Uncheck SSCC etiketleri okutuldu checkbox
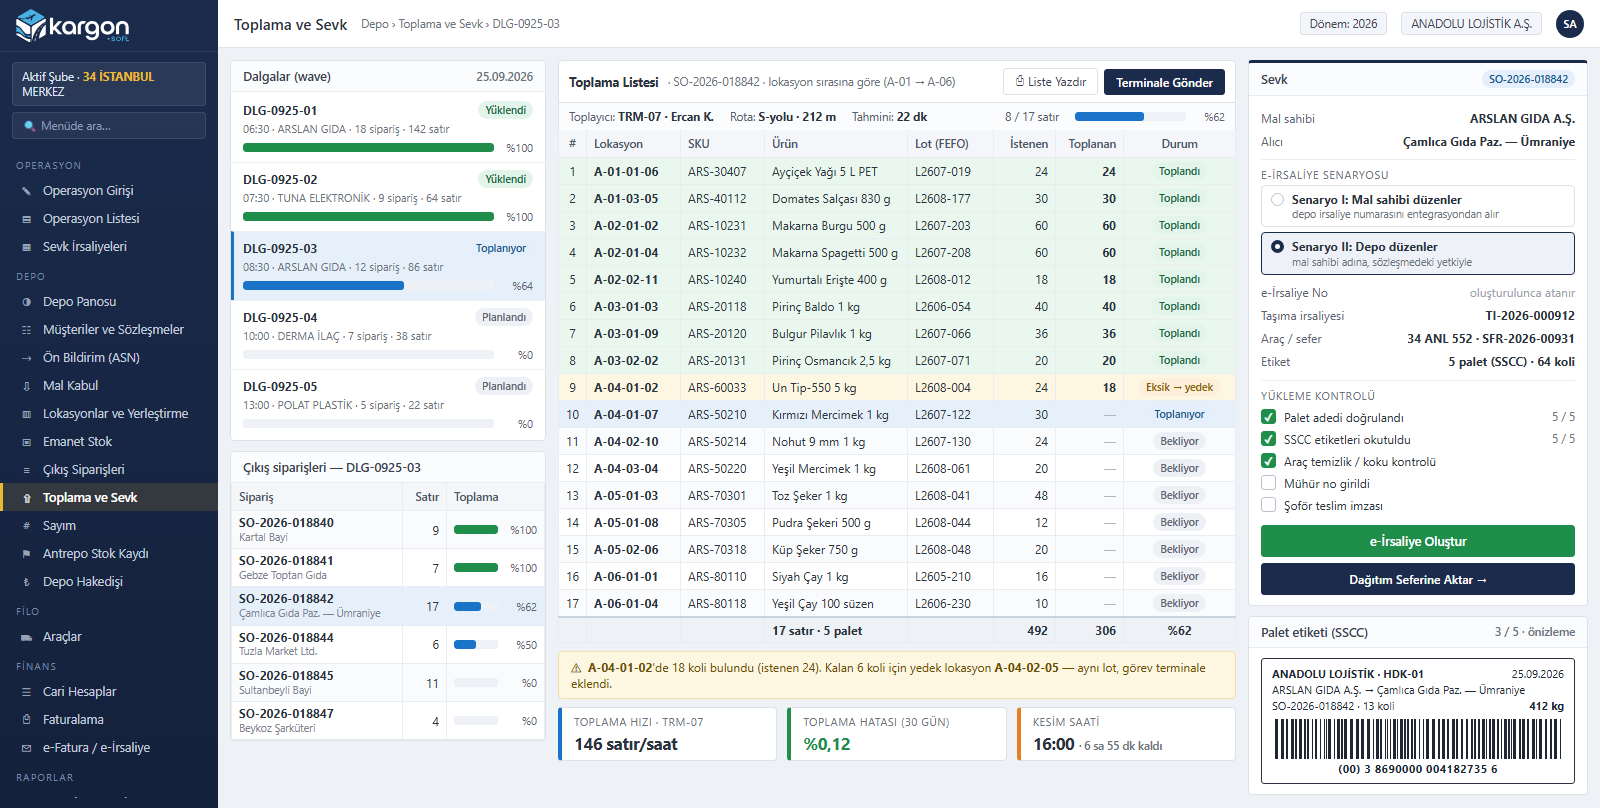The width and height of the screenshot is (1600, 808). tap(1268, 440)
